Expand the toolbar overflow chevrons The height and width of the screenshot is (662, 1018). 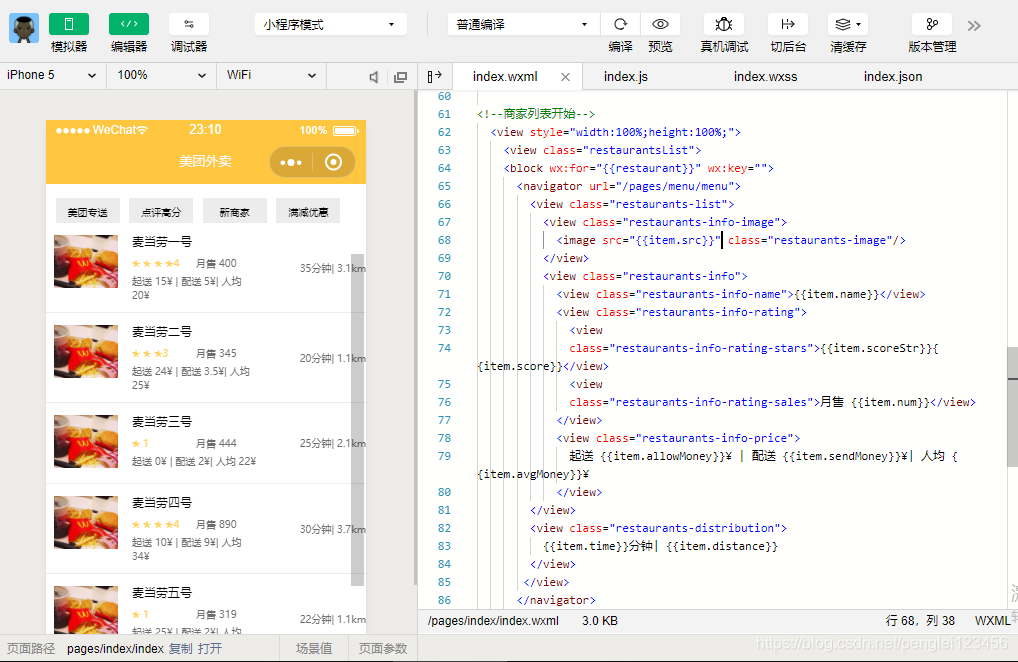click(x=974, y=26)
